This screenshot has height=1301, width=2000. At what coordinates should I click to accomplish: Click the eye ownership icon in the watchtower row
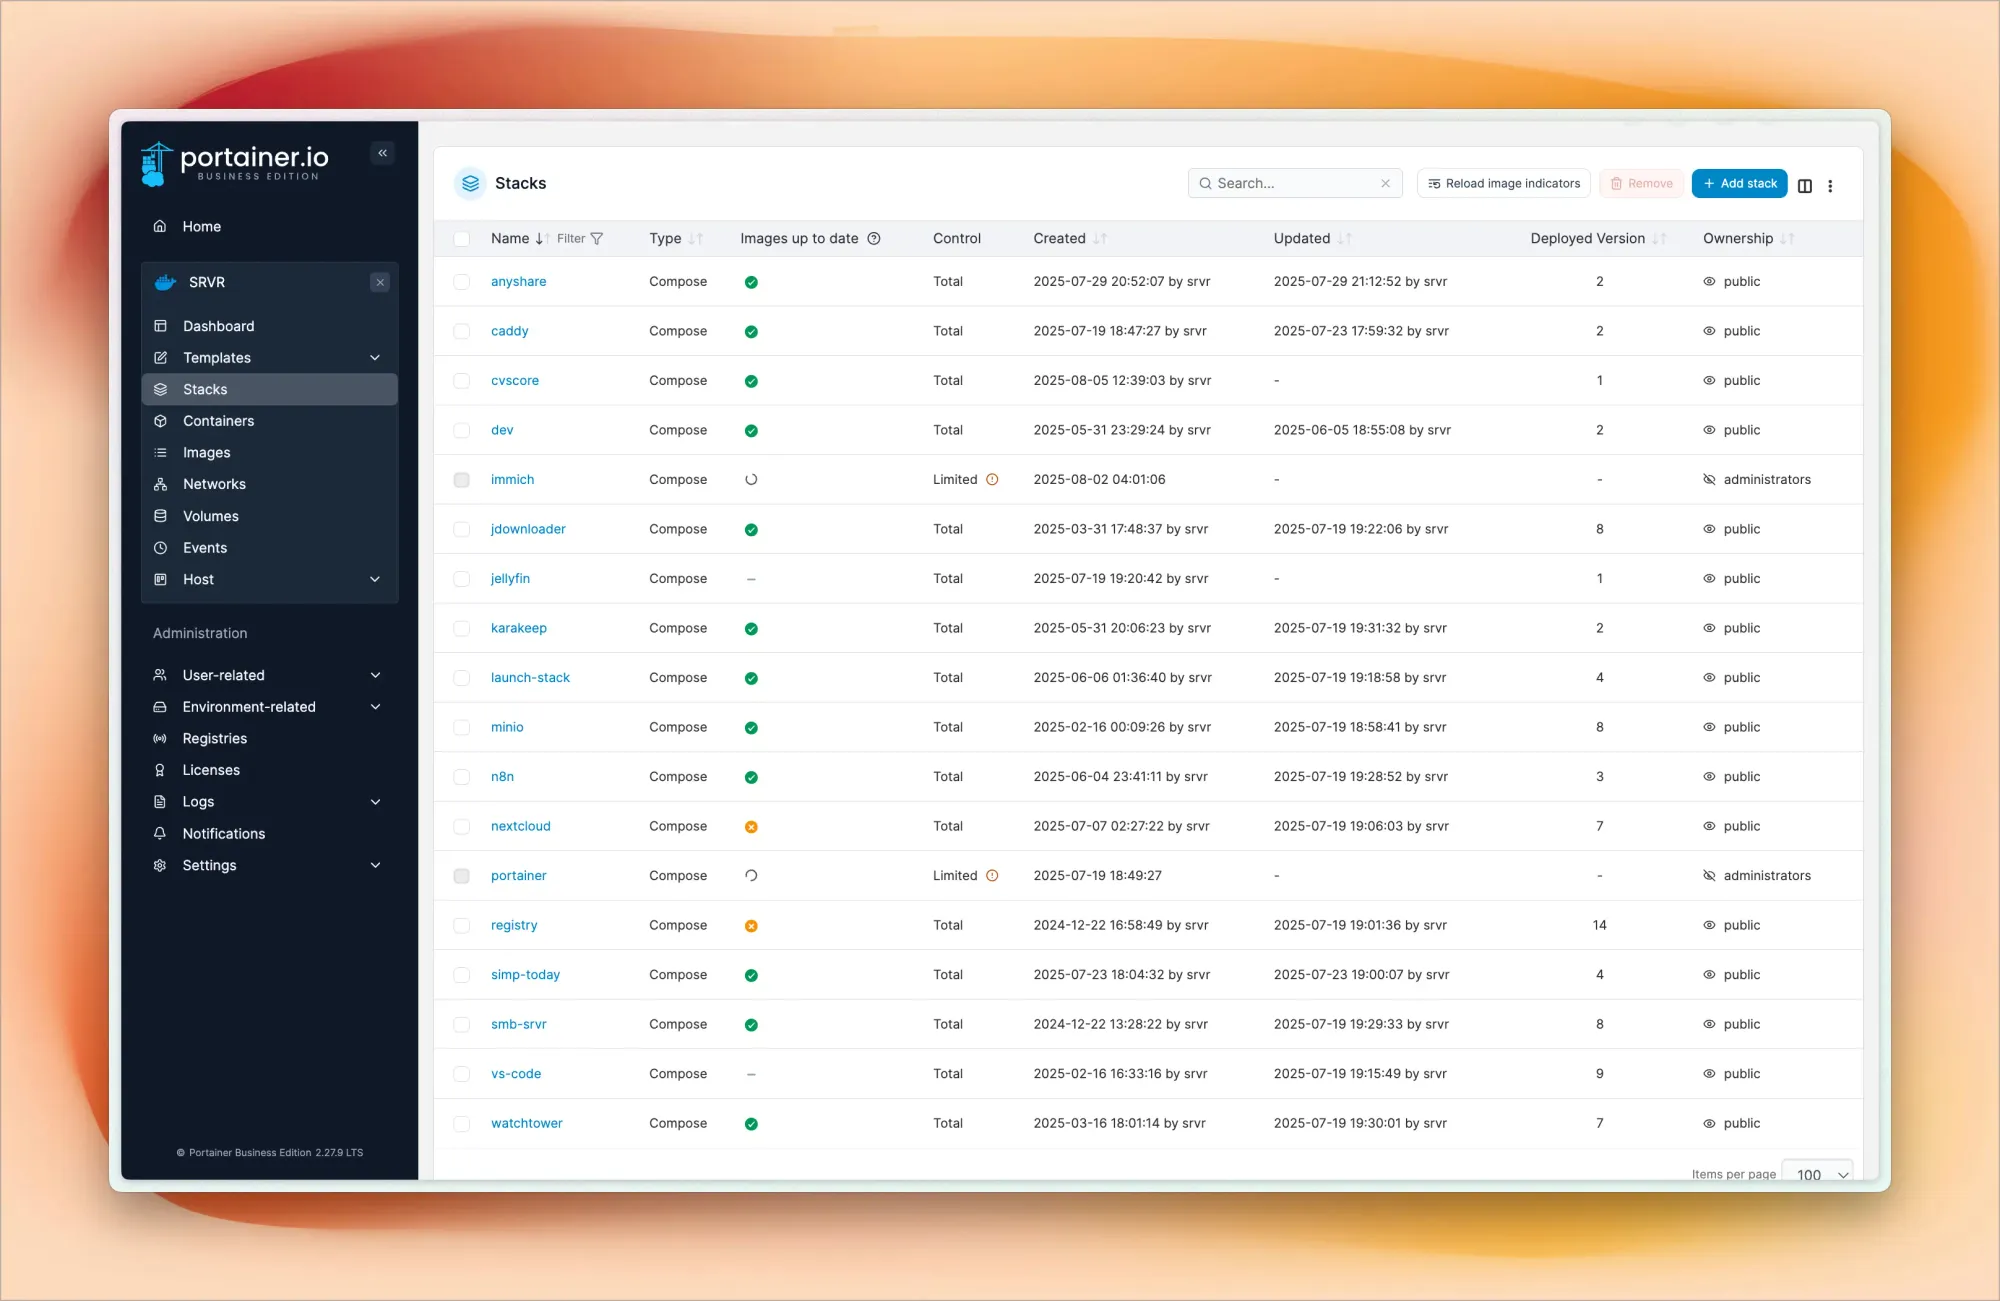coord(1709,1123)
